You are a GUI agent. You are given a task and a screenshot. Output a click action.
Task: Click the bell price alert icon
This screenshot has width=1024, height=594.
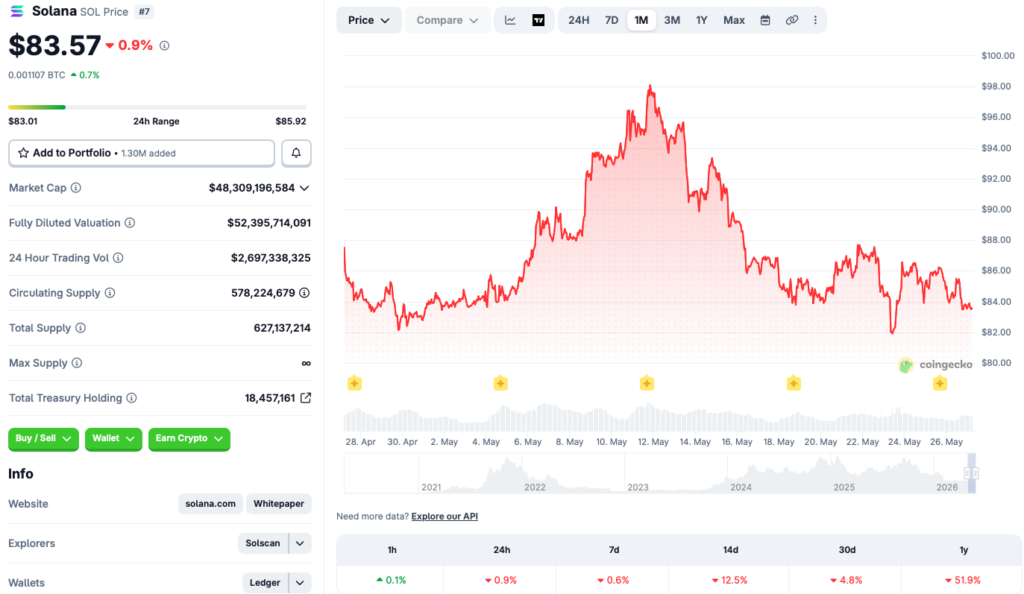point(296,153)
